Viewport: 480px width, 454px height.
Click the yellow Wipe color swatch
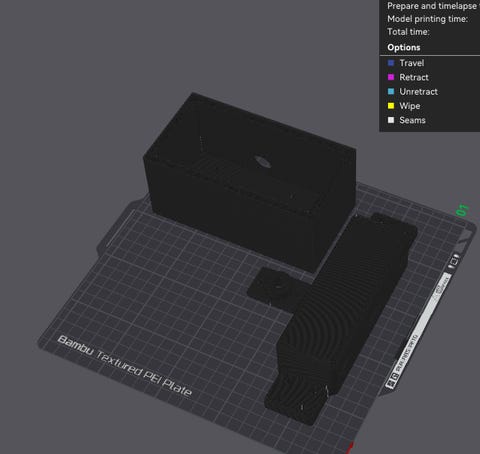point(391,106)
